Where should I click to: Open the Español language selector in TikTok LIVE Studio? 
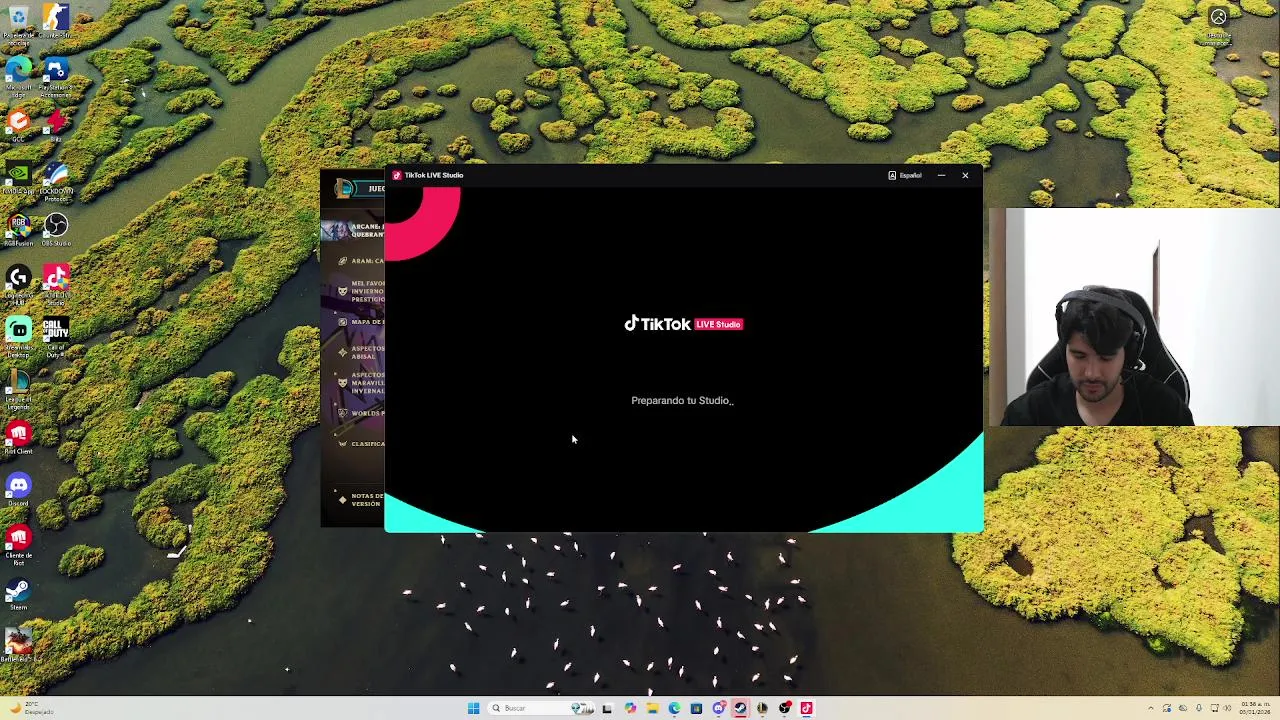click(905, 175)
